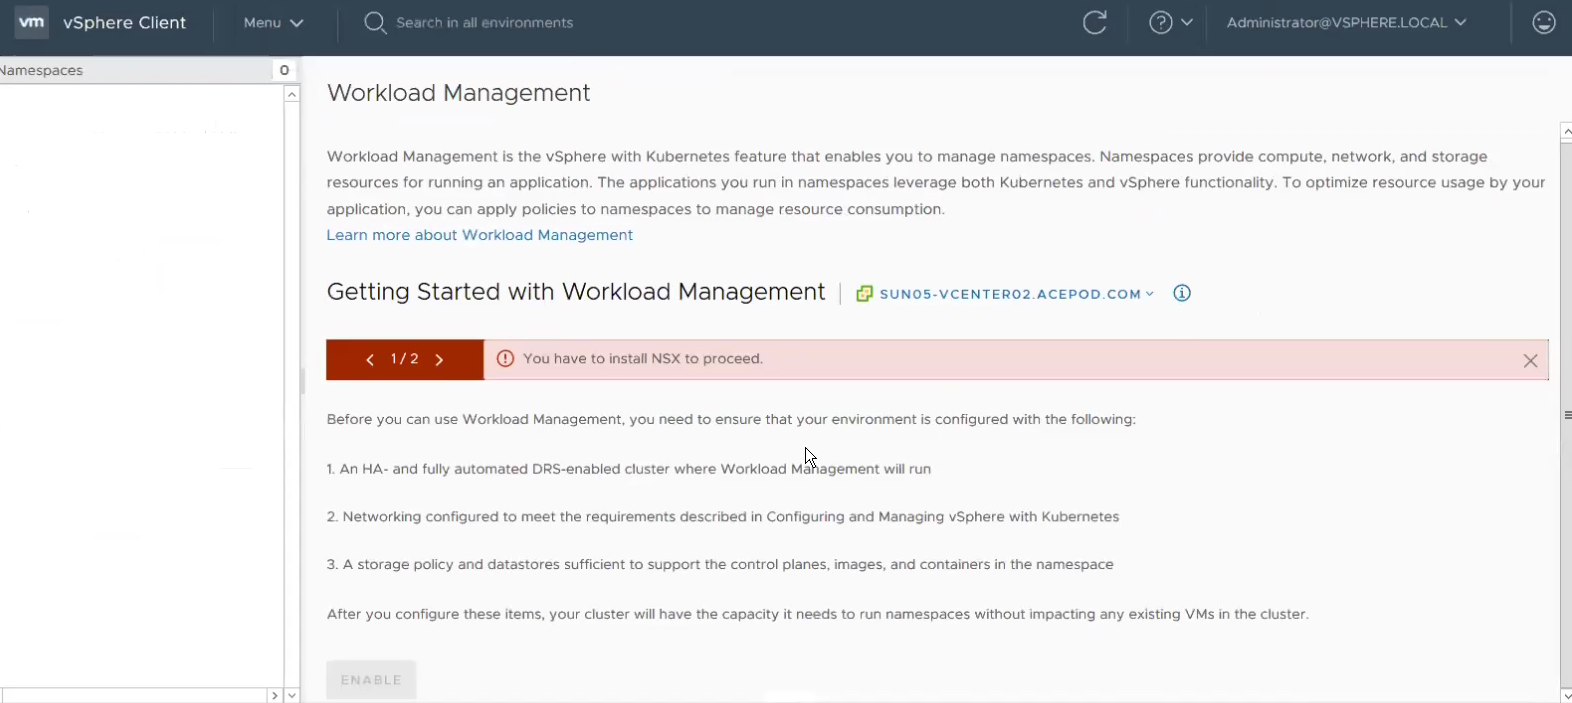Viewport: 1572px width, 703px height.
Task: Open the help question mark menu
Action: 1170,22
